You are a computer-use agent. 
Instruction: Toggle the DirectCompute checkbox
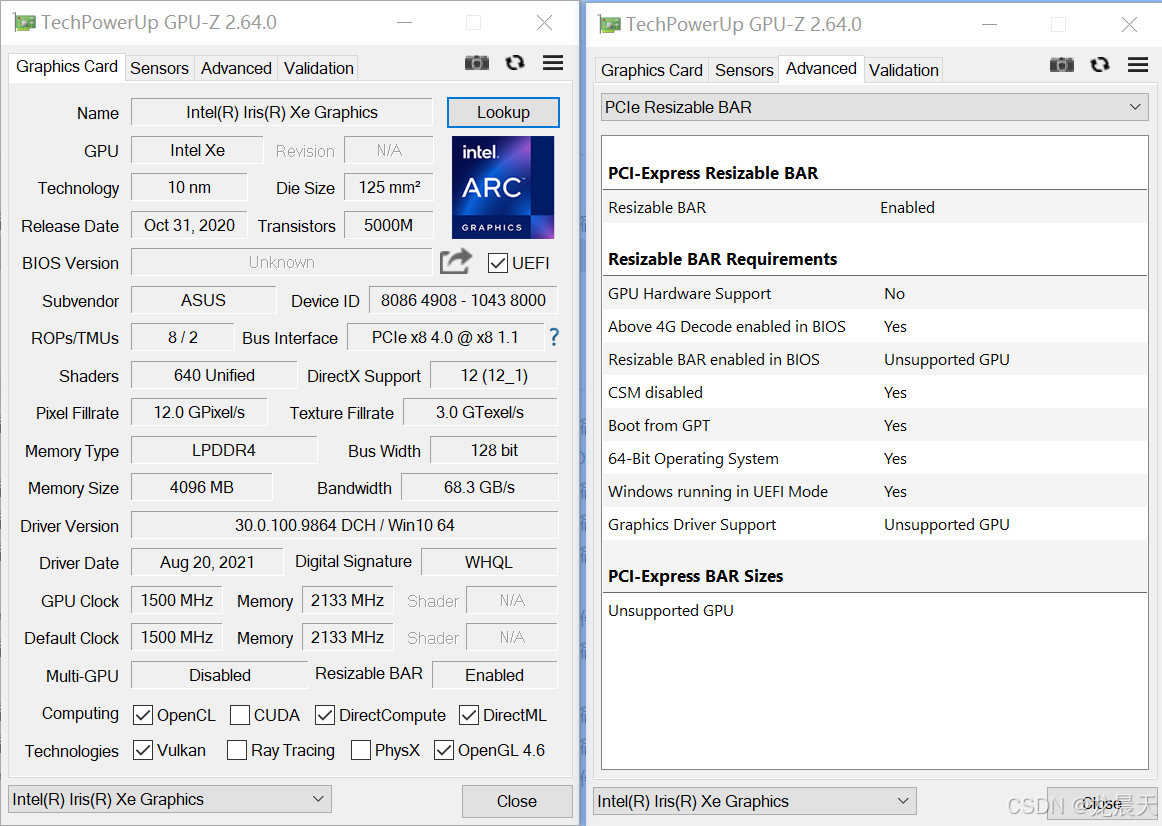click(x=325, y=715)
